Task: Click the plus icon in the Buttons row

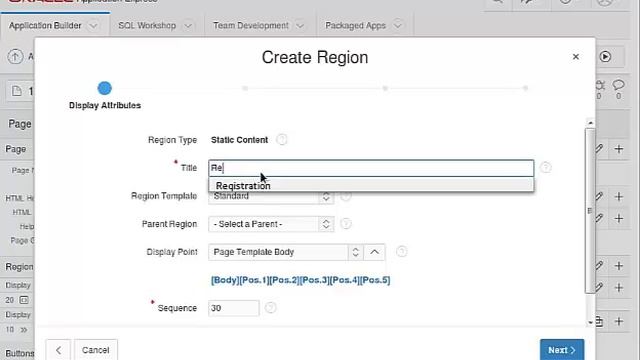Action: point(619,321)
